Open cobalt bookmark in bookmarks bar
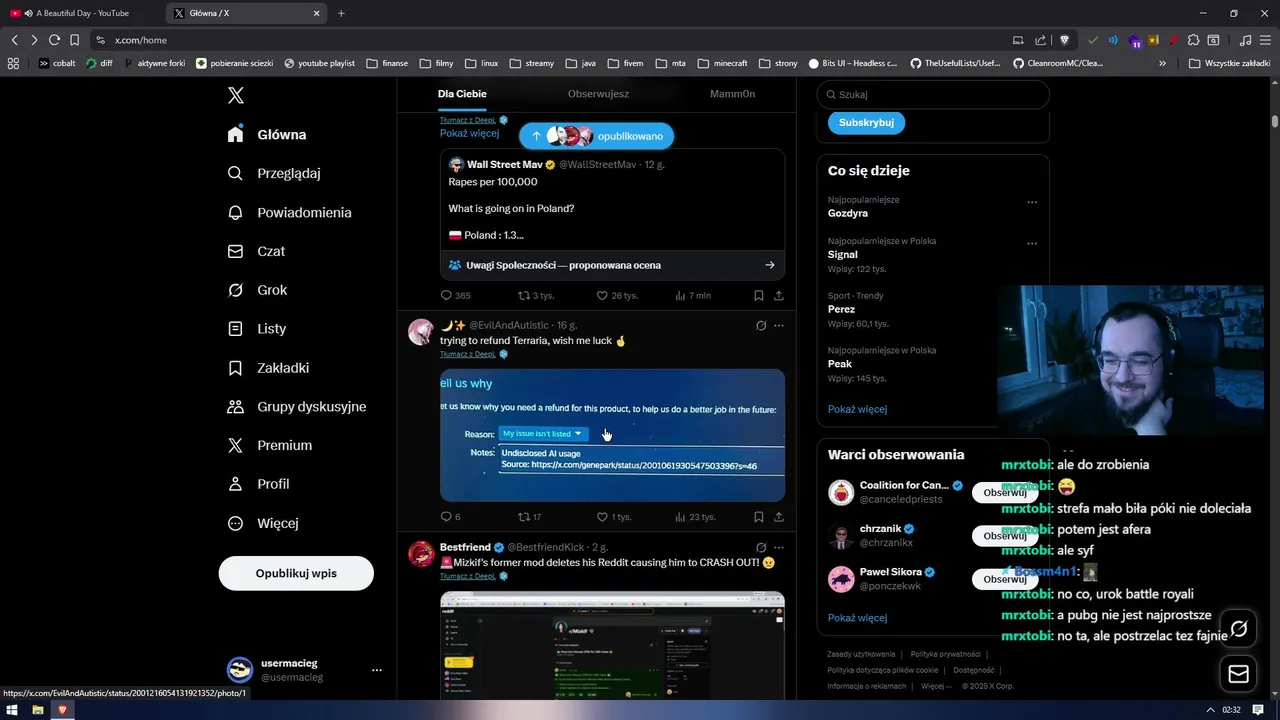 pos(57,63)
